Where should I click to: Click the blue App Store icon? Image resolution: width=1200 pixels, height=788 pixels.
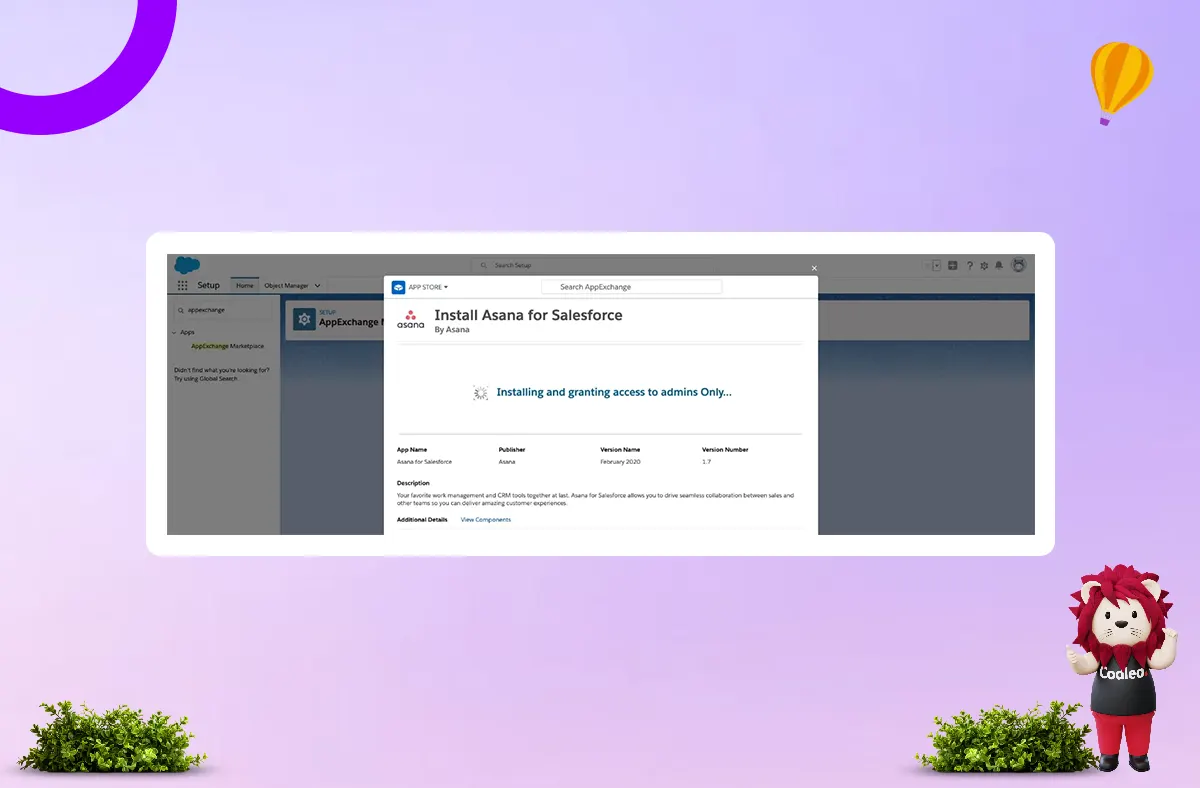398,287
